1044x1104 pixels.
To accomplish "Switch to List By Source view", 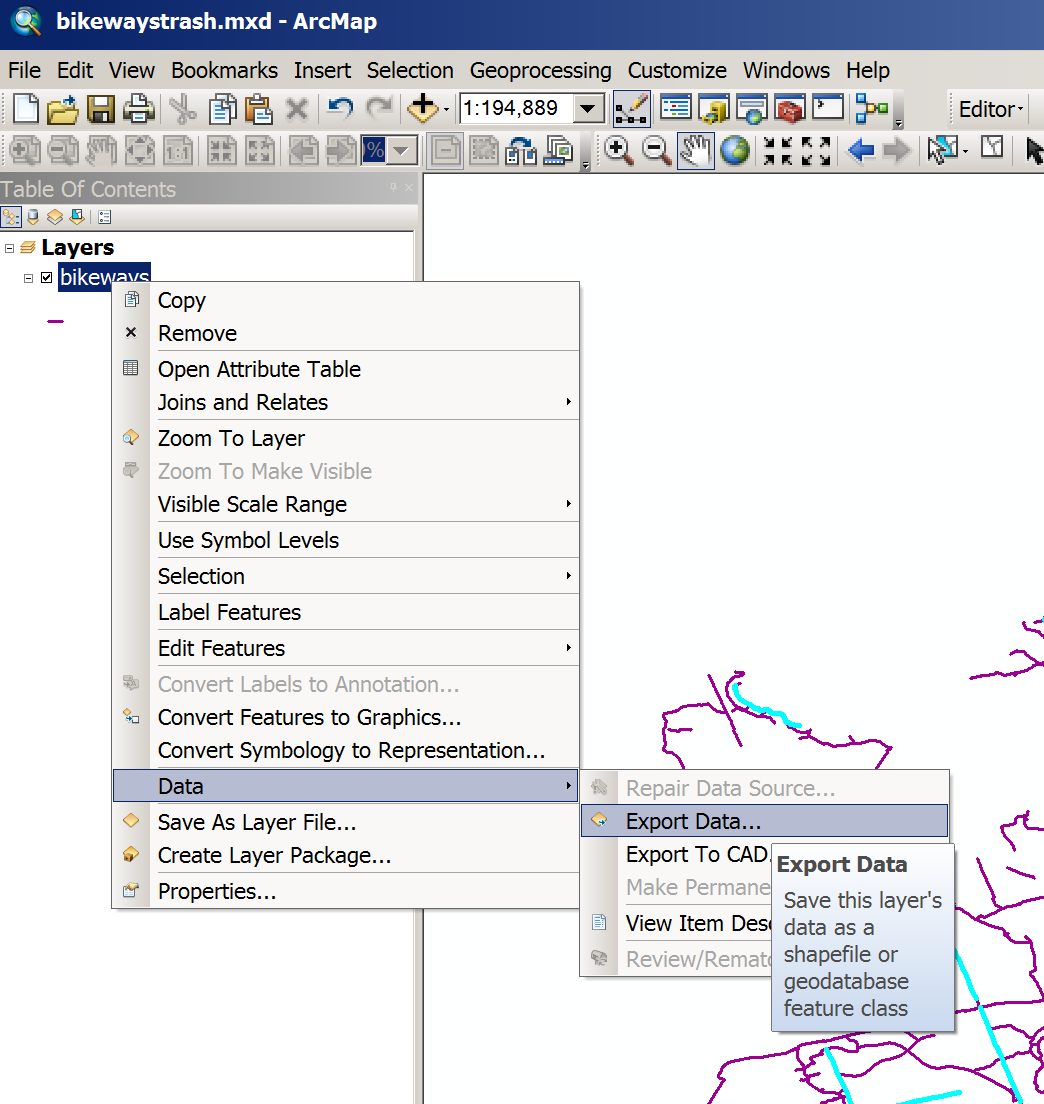I will pos(33,217).
